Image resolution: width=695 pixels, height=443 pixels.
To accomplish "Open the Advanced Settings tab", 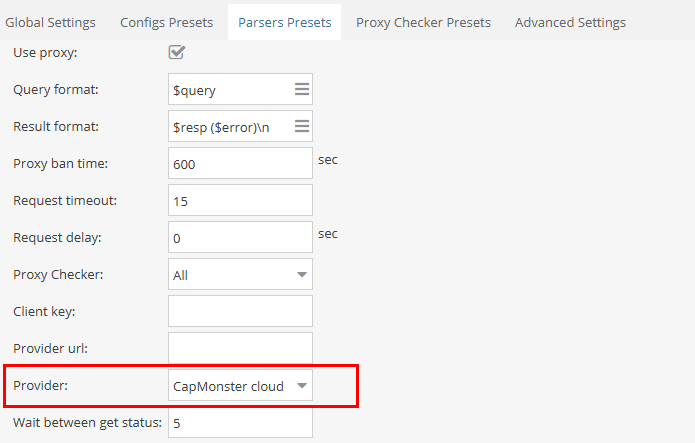I will tap(570, 23).
